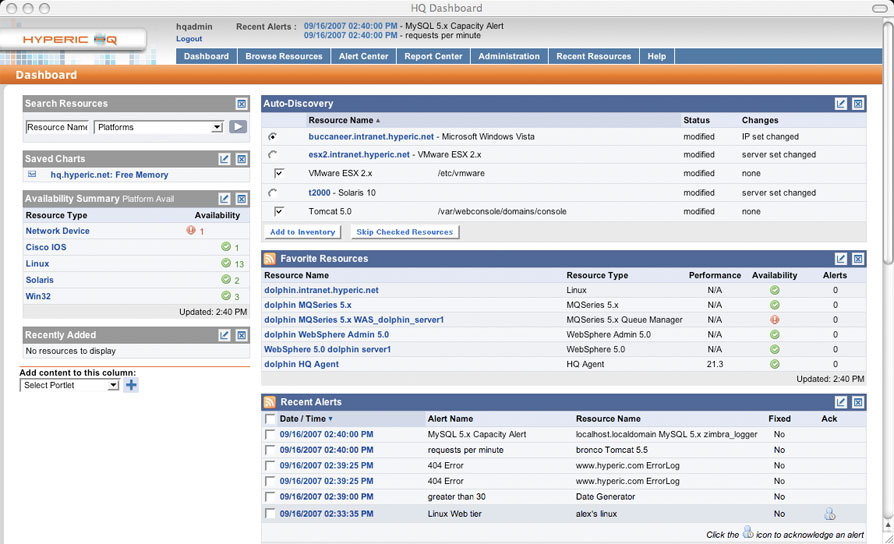Check the select-all alerts header checkbox
Viewport: 894px width, 544px height.
(270, 419)
